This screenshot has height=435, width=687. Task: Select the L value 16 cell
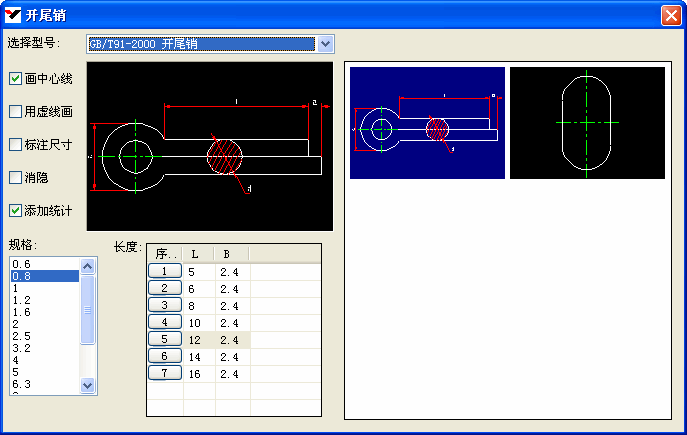point(199,374)
